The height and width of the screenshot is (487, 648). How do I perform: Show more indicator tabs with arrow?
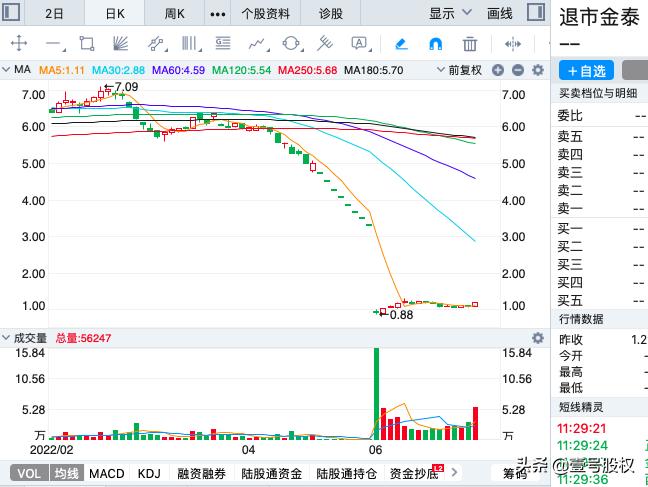coord(455,472)
